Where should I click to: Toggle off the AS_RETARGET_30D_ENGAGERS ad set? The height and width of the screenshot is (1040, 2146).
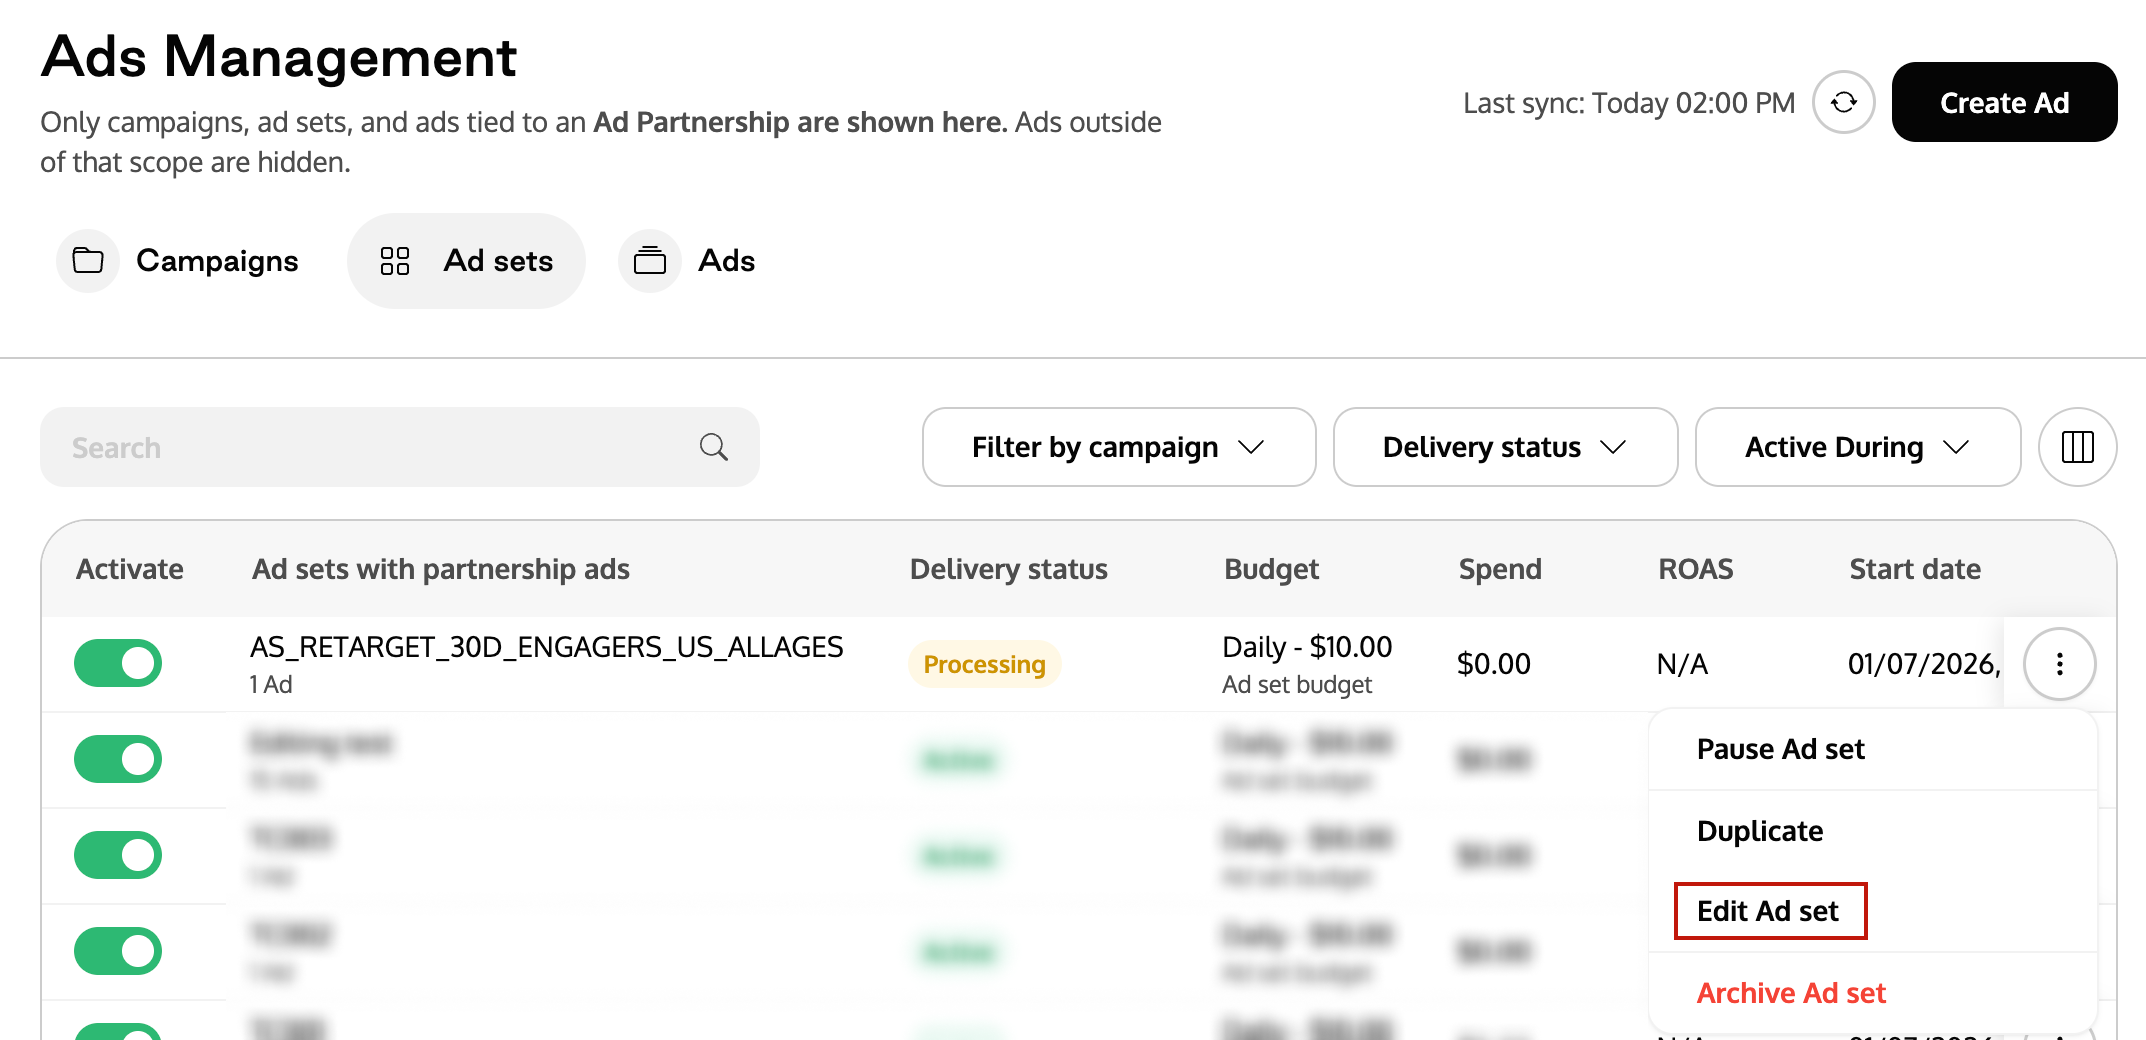[x=118, y=663]
